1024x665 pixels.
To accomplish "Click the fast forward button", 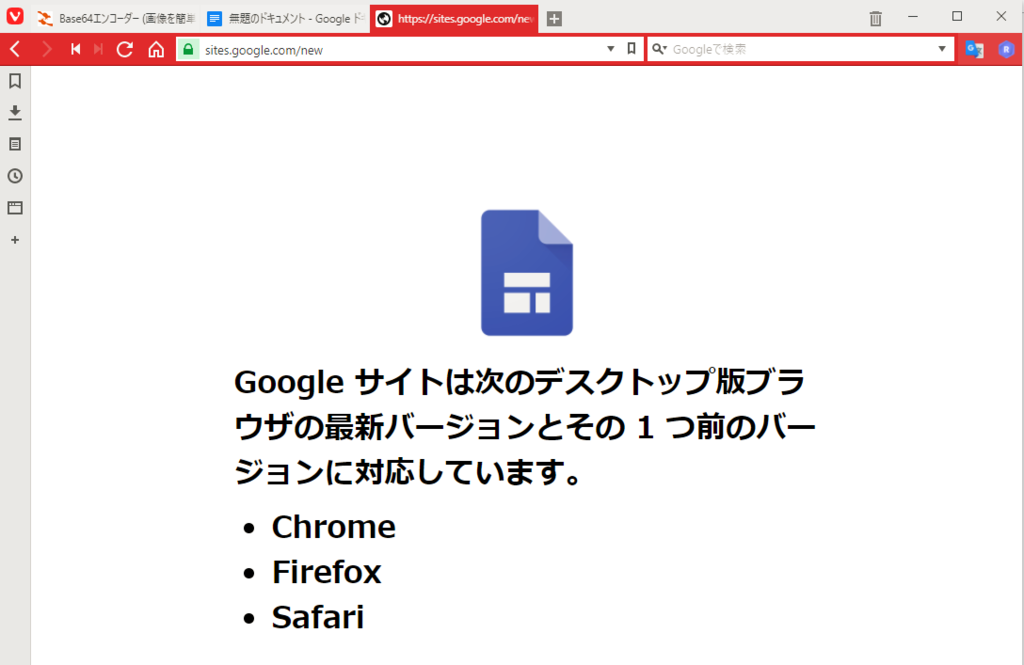I will click(99, 49).
